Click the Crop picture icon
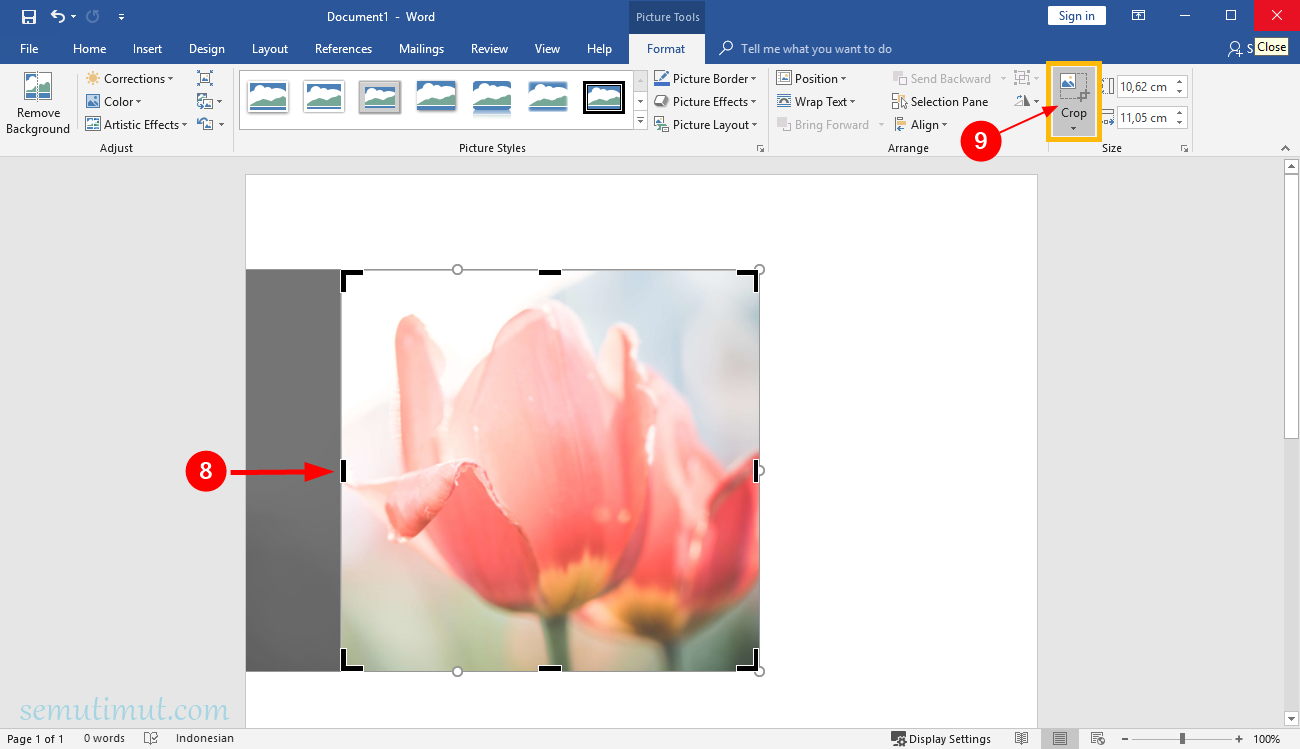The image size is (1300, 749). pyautogui.click(x=1073, y=87)
